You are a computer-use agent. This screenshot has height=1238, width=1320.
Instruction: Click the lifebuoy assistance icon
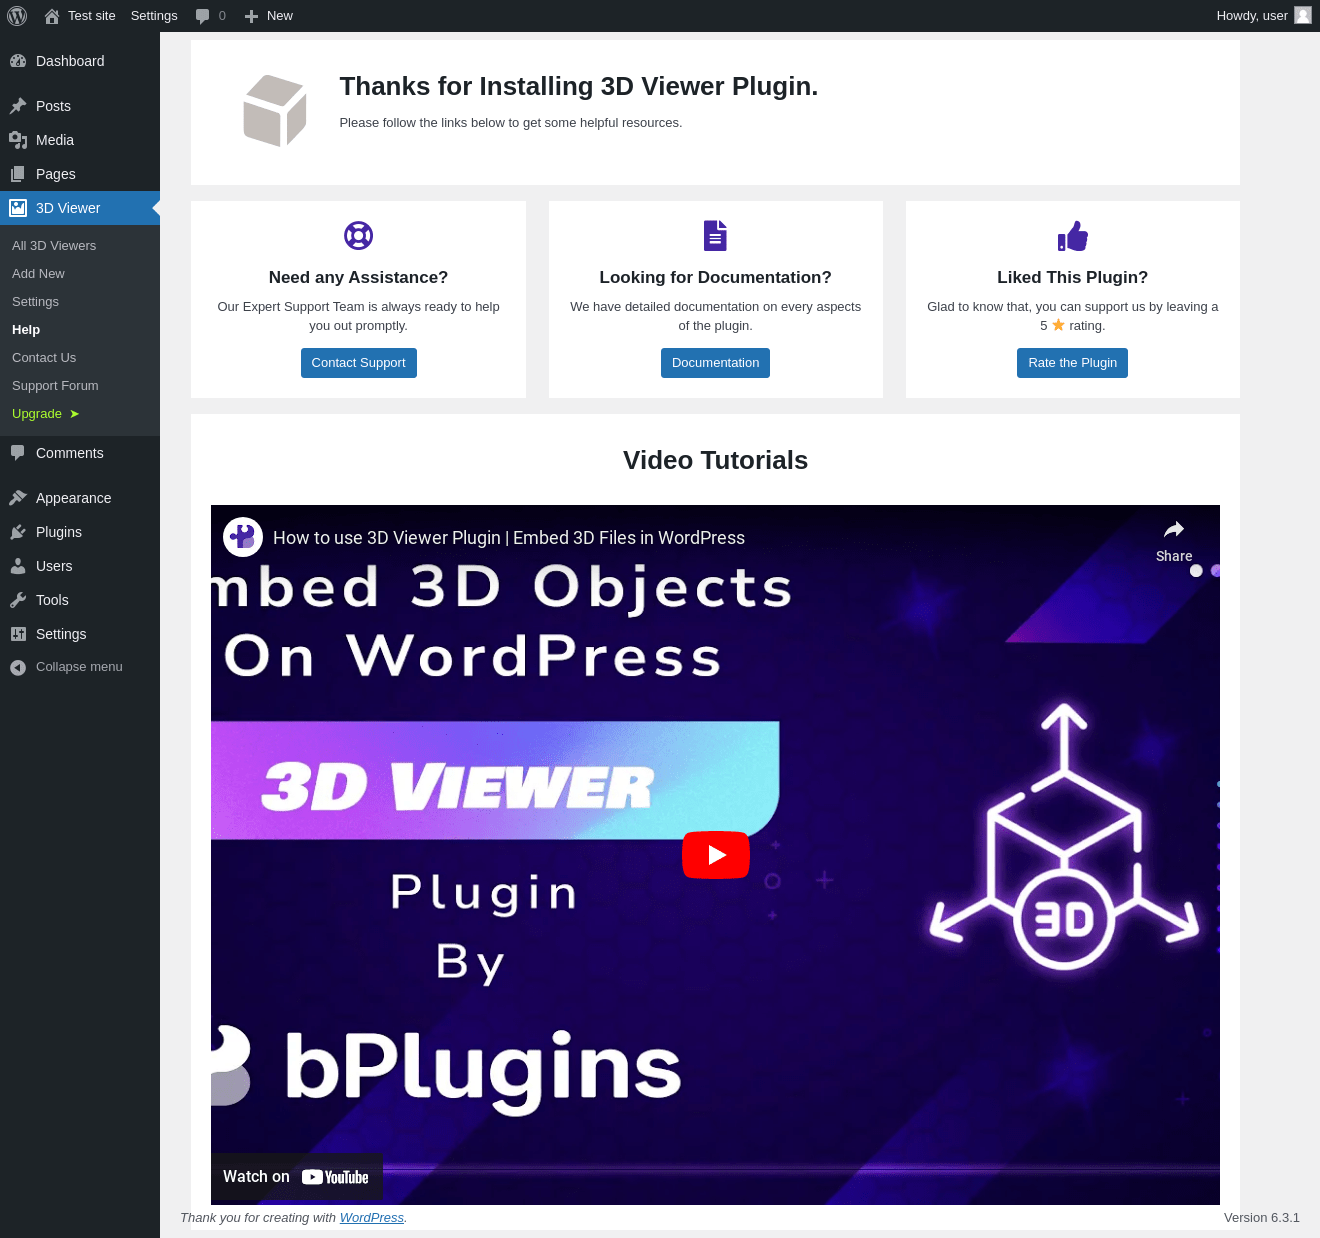click(x=358, y=235)
